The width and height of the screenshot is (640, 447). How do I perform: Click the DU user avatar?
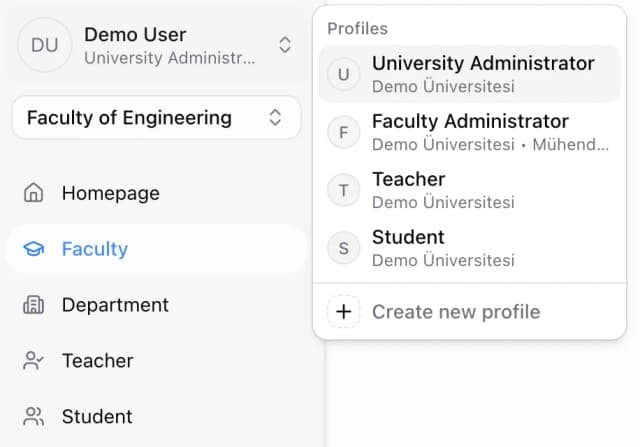pyautogui.click(x=45, y=45)
